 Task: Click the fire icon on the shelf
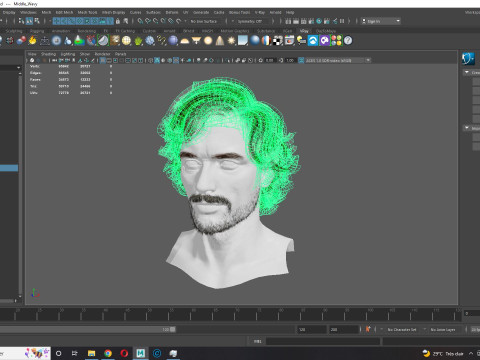32,41
